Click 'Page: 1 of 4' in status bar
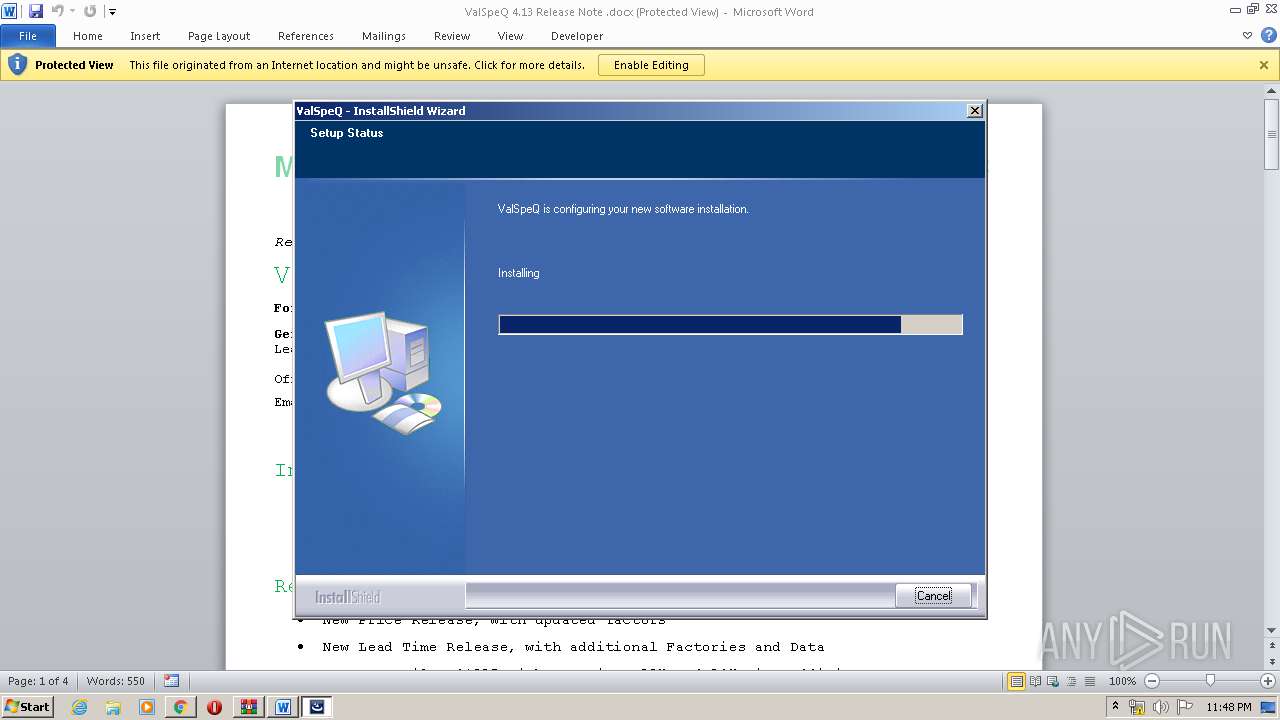1280x720 pixels. click(x=39, y=681)
